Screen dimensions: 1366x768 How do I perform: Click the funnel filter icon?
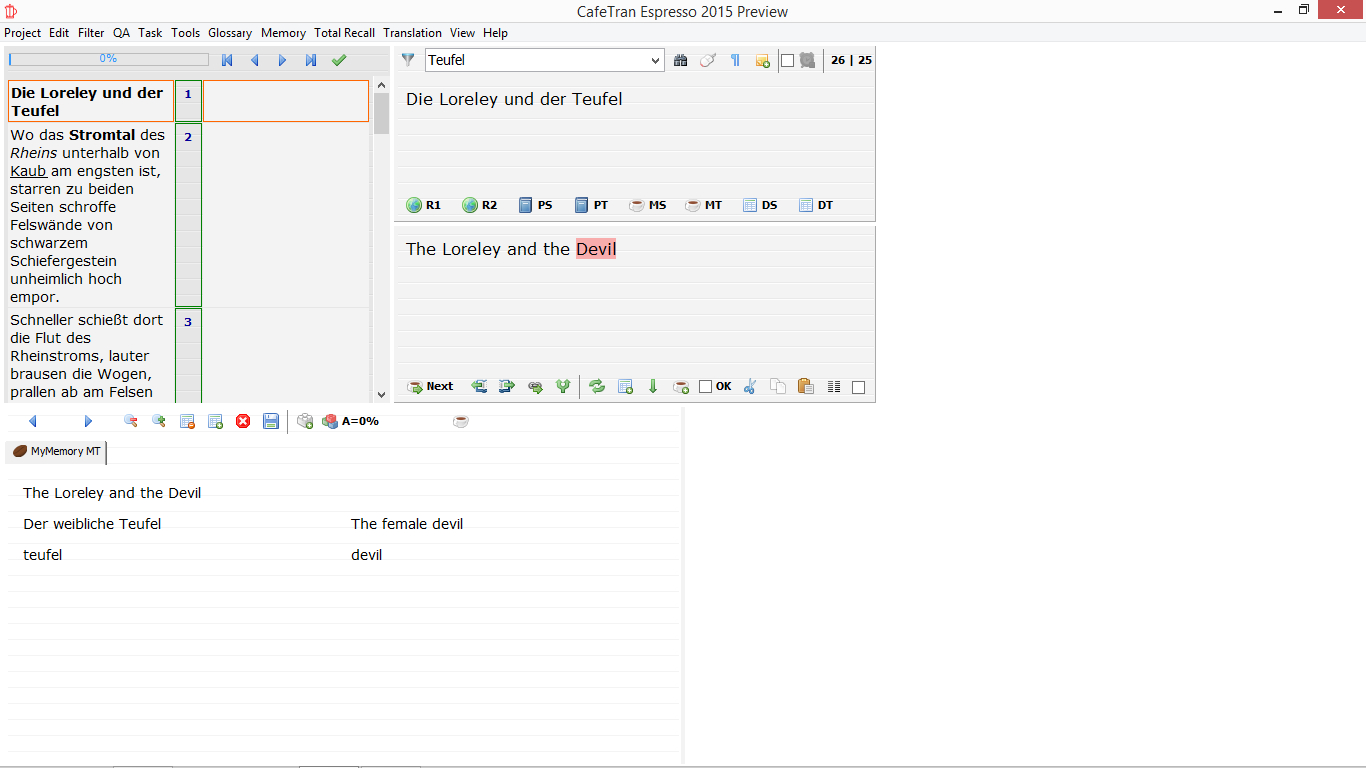pos(408,60)
